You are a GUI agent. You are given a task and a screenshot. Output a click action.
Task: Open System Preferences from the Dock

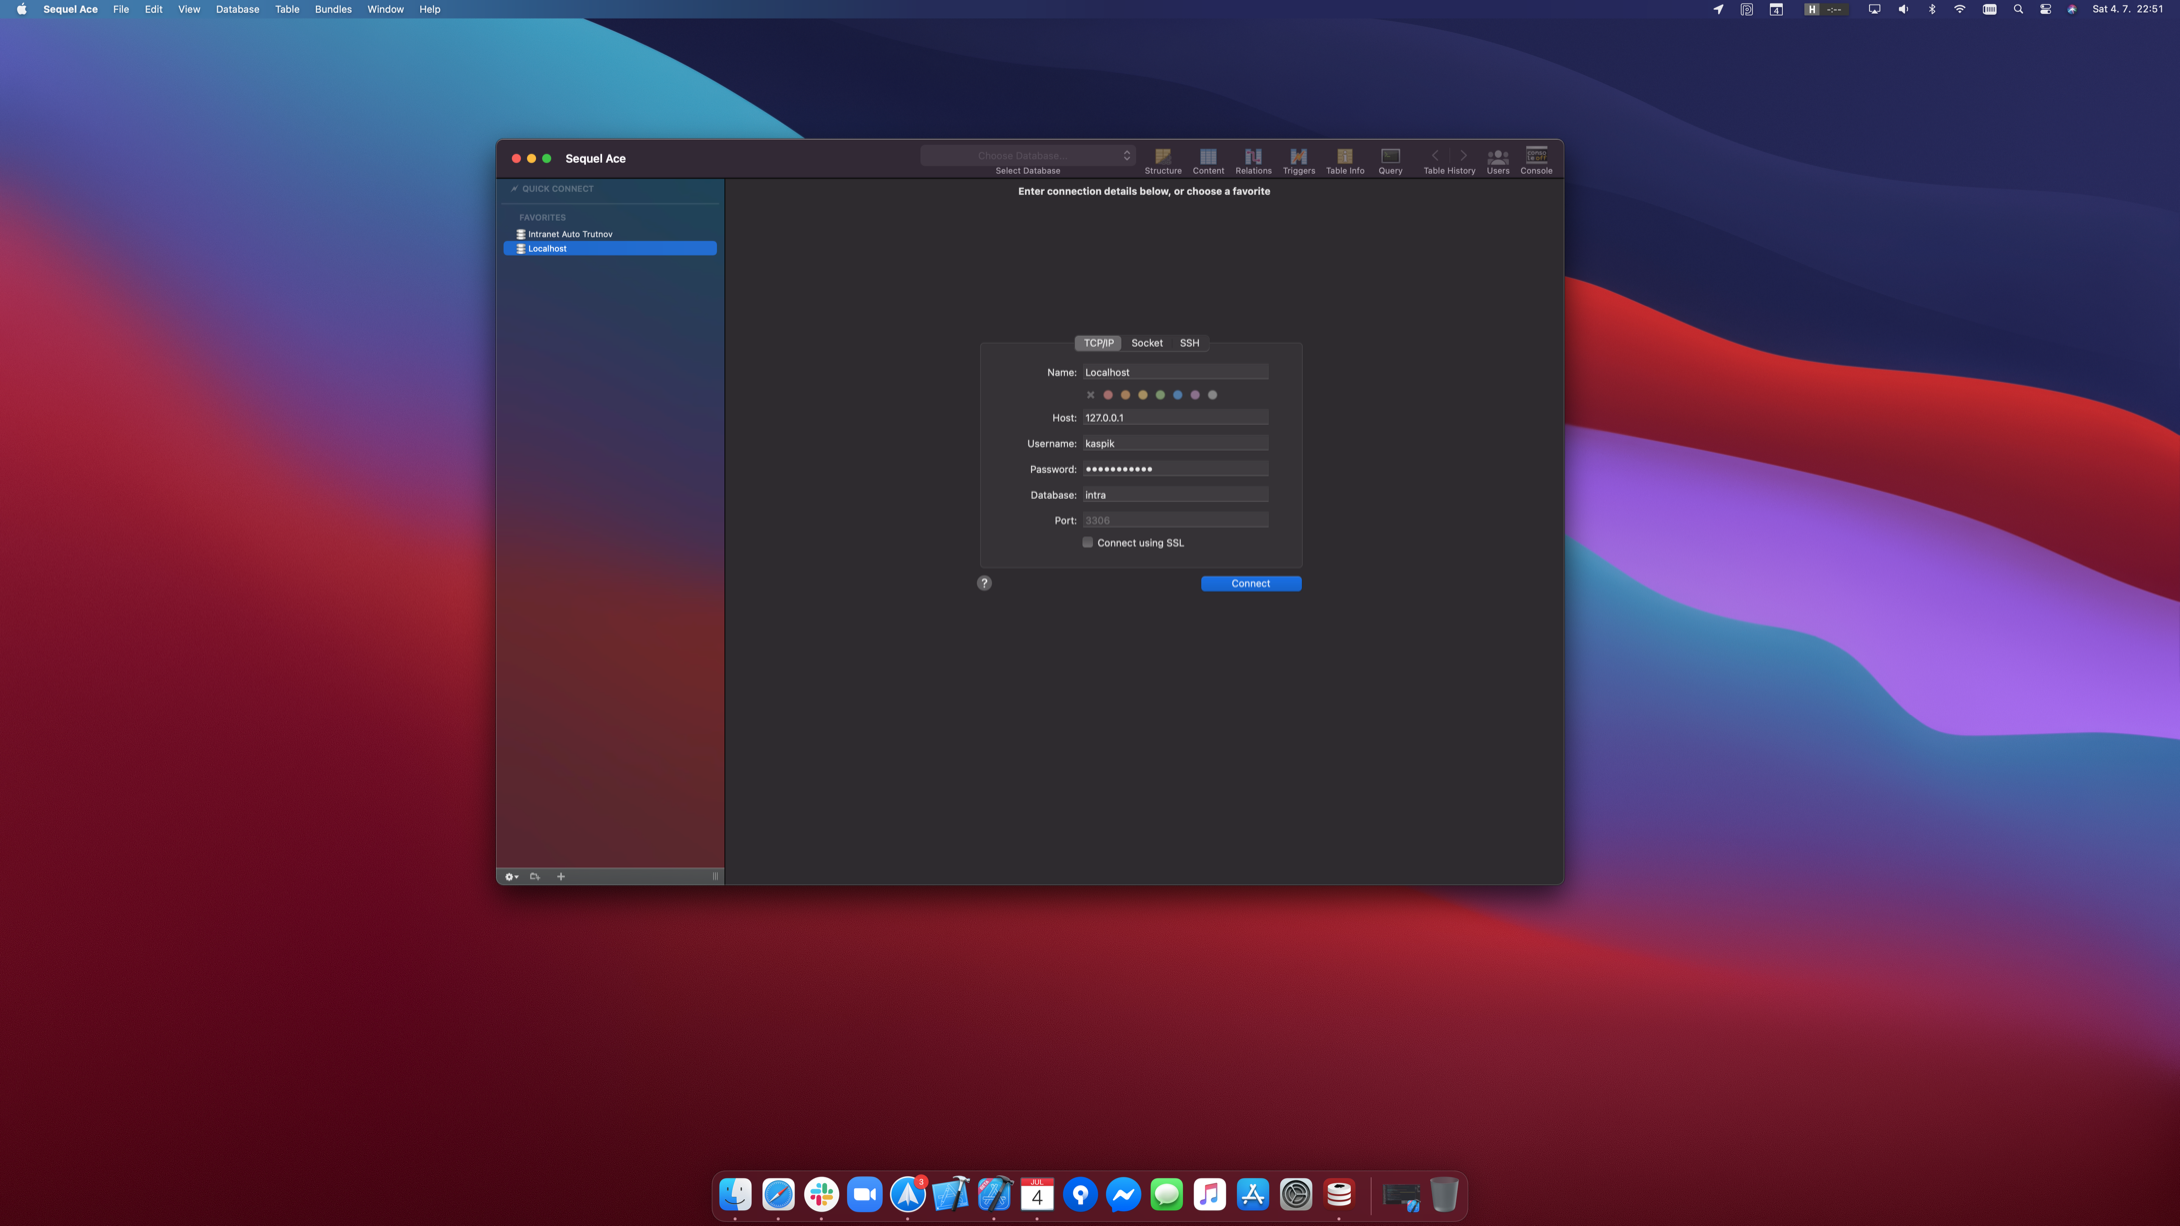(1296, 1194)
